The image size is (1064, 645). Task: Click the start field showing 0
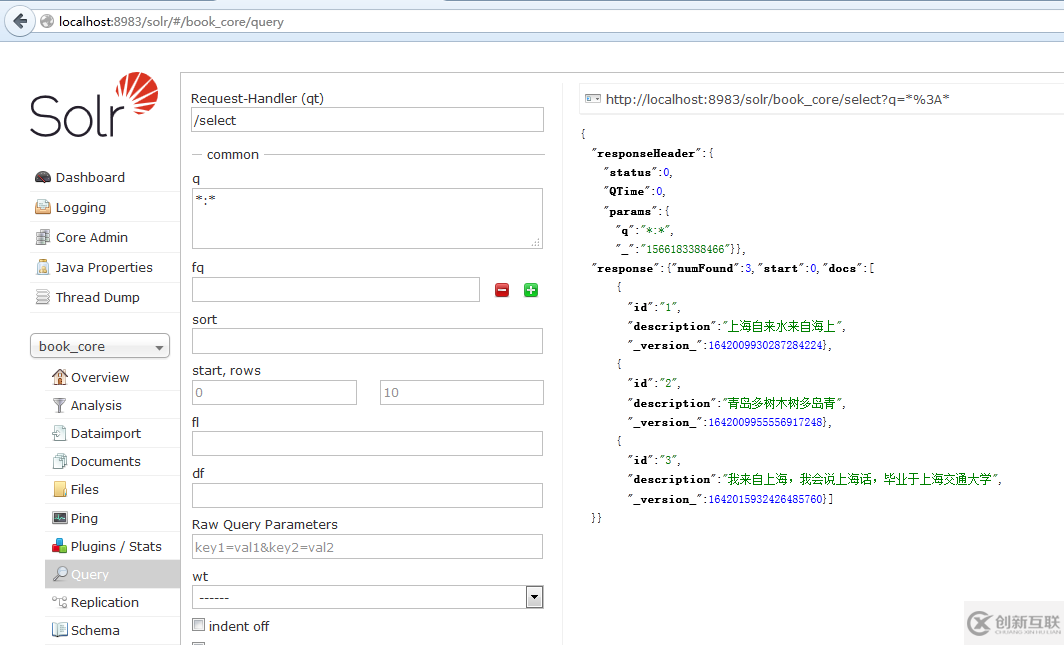coord(274,392)
